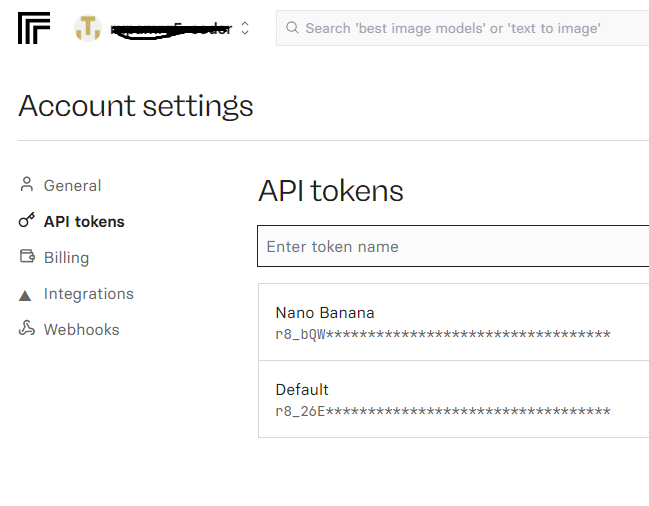Viewport: 649px width, 506px height.
Task: Open the Integrations settings page
Action: 88,293
